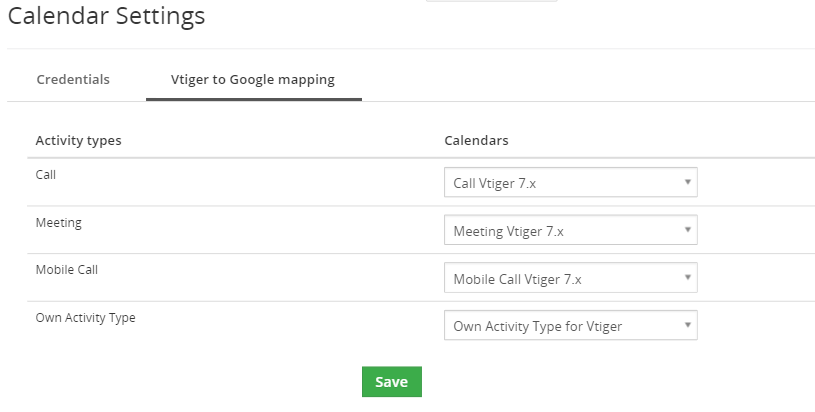Click the Call activity type label
815x412 pixels.
coord(46,175)
